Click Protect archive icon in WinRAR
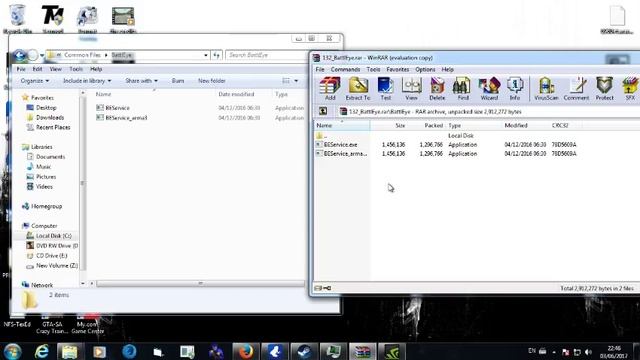The width and height of the screenshot is (640, 360). coord(604,89)
